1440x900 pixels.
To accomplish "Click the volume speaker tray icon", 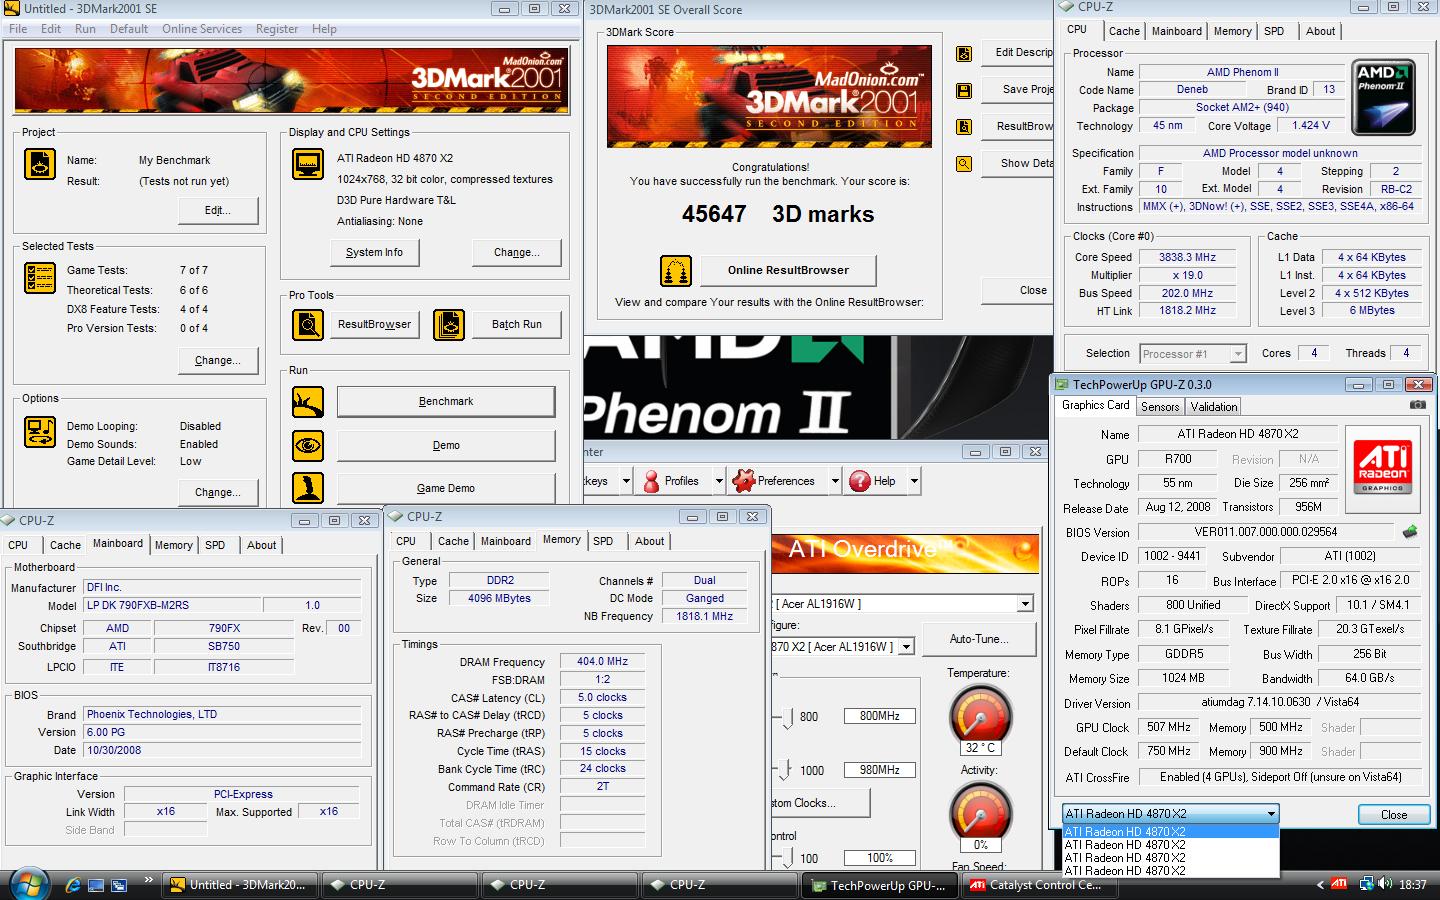I will [x=1385, y=884].
